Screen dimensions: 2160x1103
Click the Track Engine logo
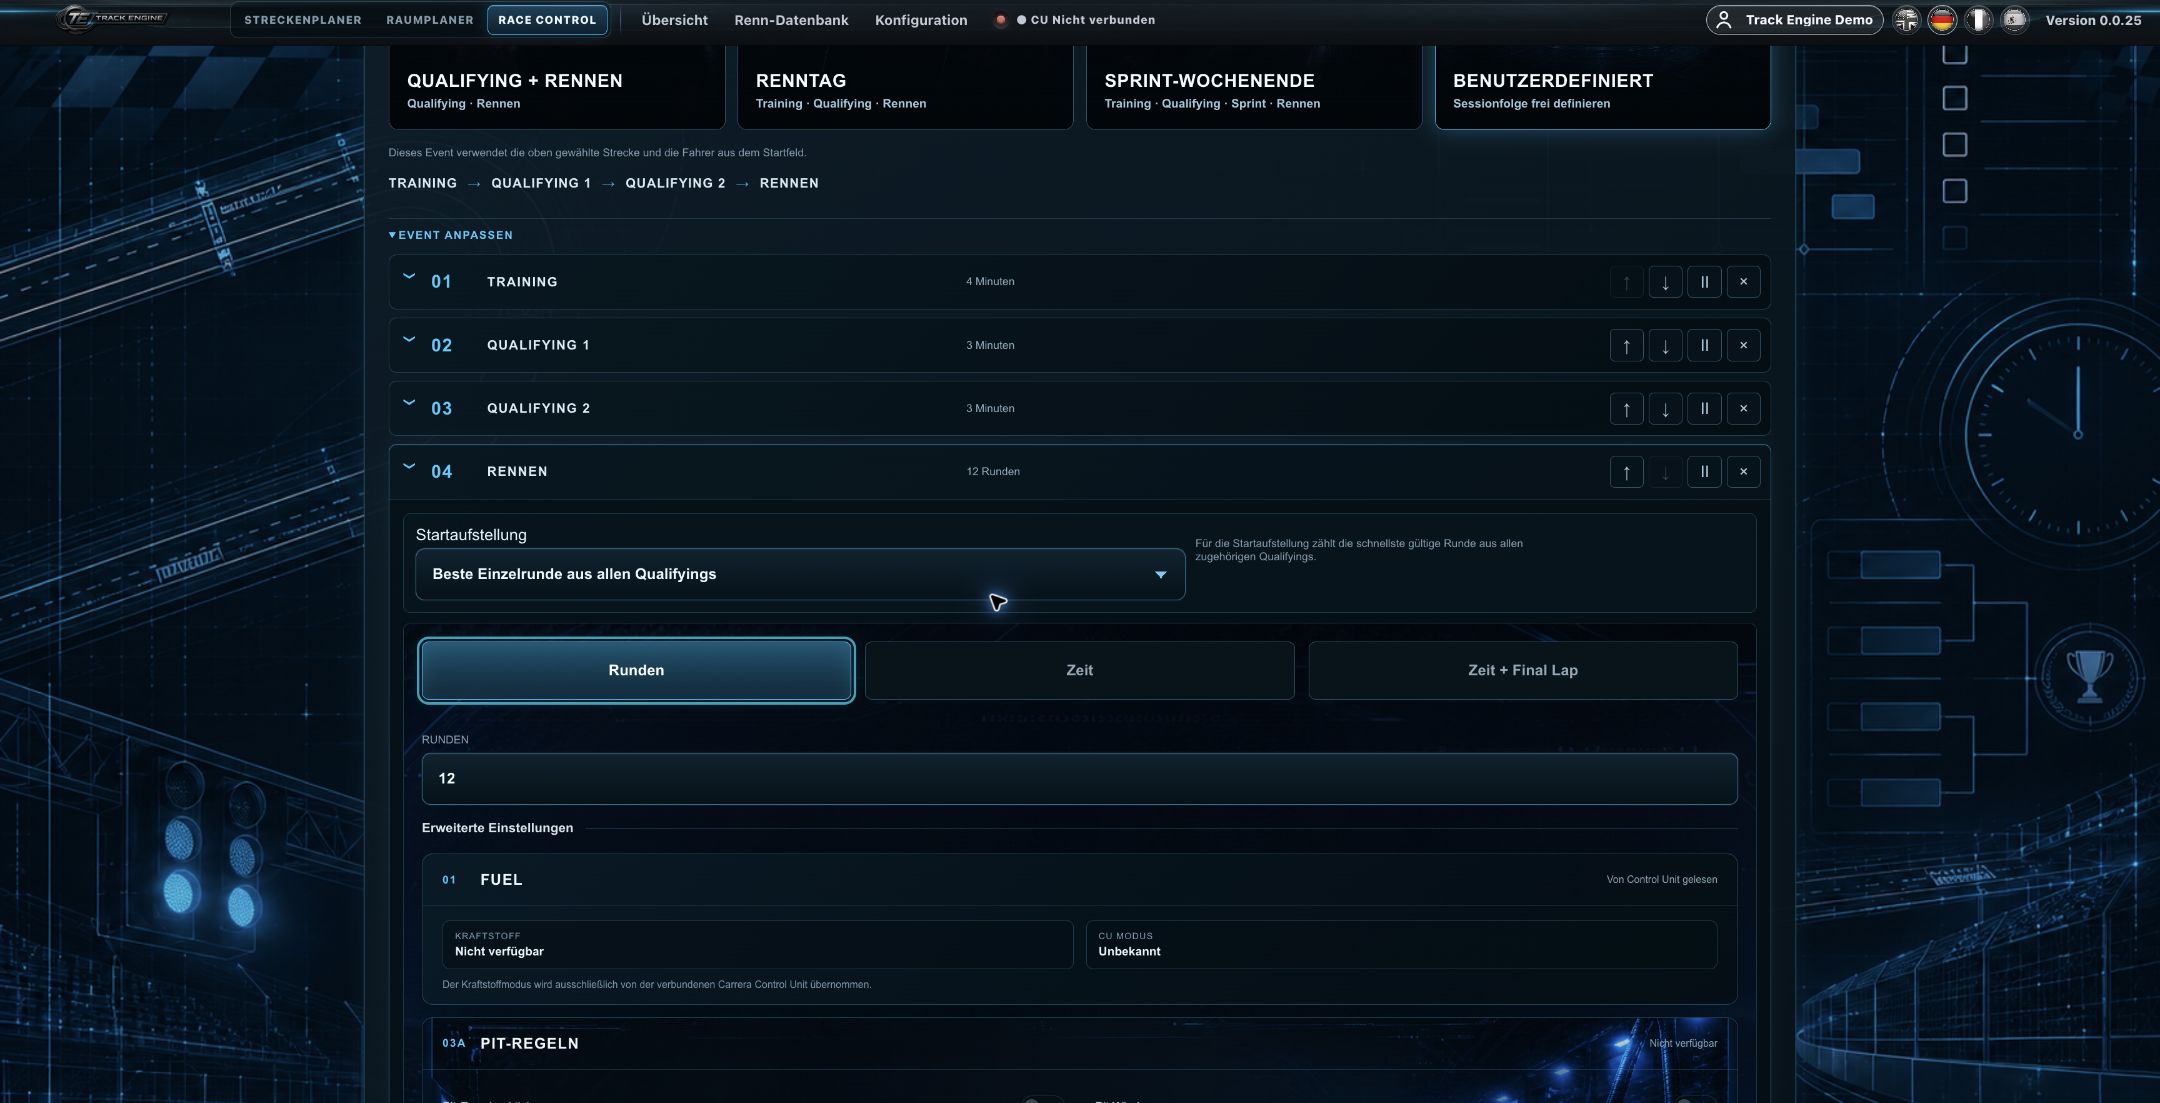112,18
